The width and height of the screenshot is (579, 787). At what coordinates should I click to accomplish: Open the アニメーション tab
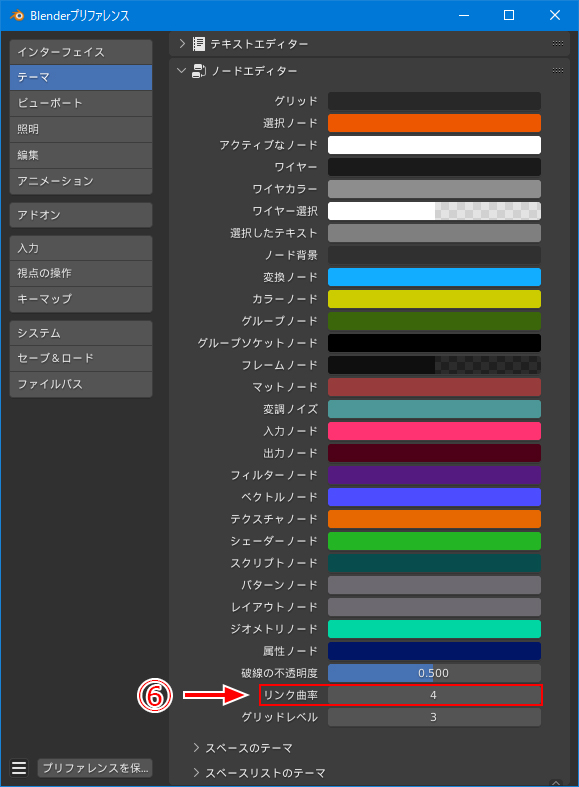(x=81, y=181)
